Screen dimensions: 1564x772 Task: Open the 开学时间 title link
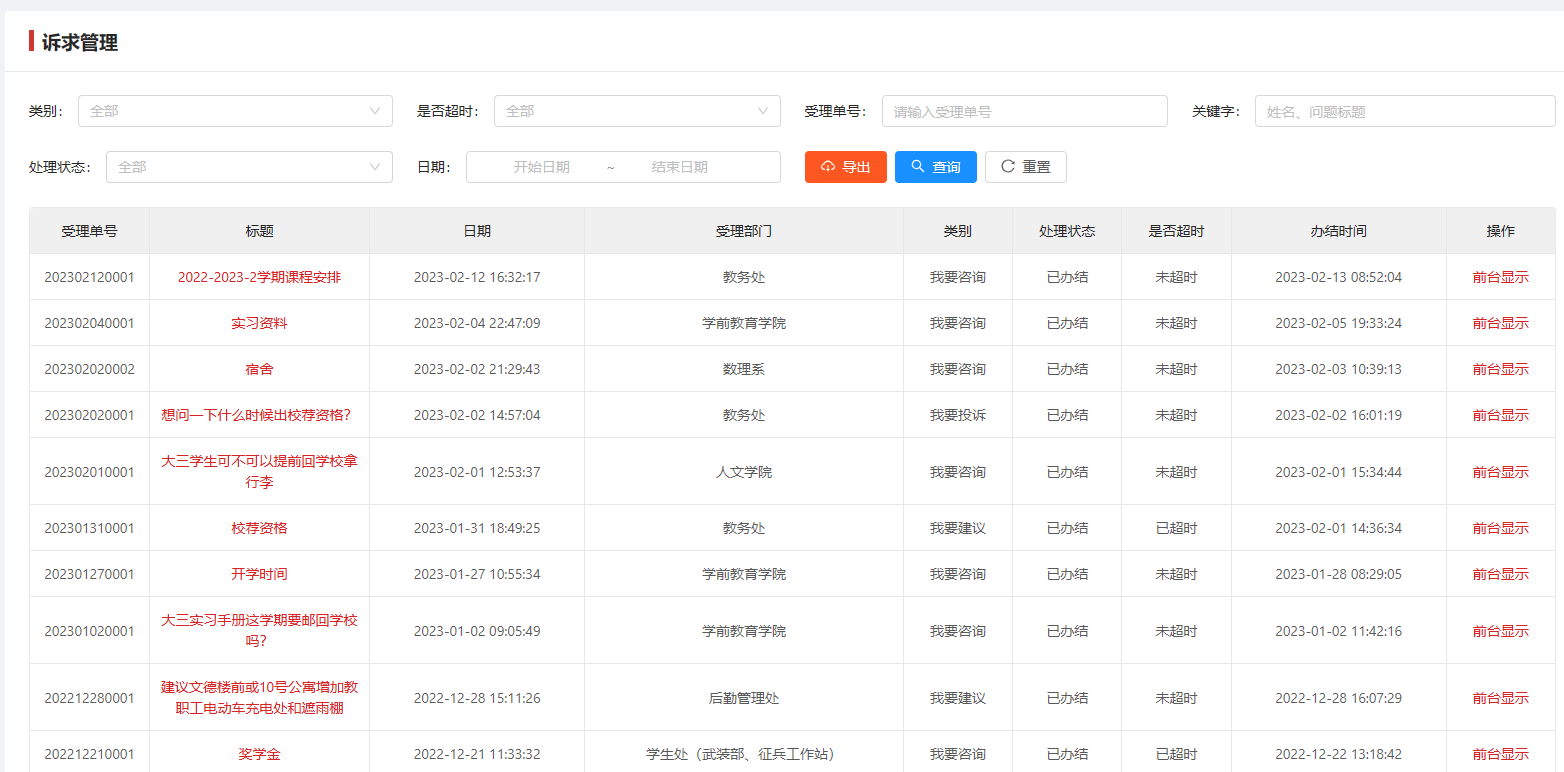[x=259, y=574]
